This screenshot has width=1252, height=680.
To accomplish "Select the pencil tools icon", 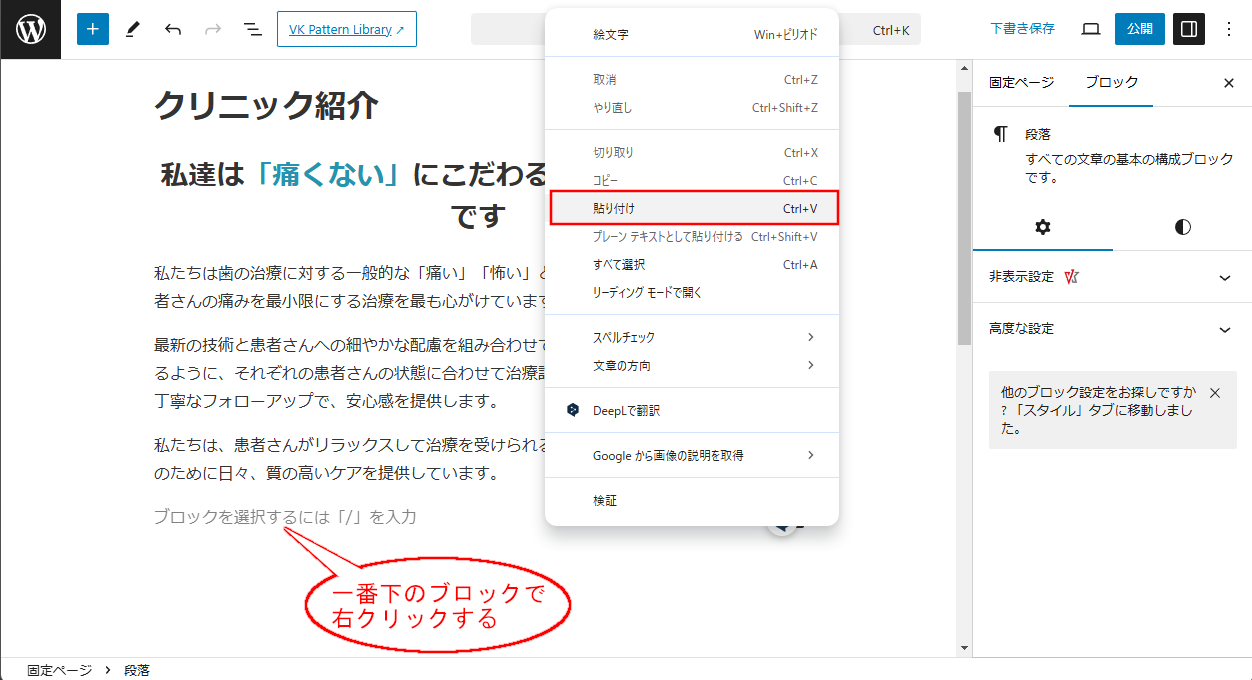I will (x=133, y=29).
